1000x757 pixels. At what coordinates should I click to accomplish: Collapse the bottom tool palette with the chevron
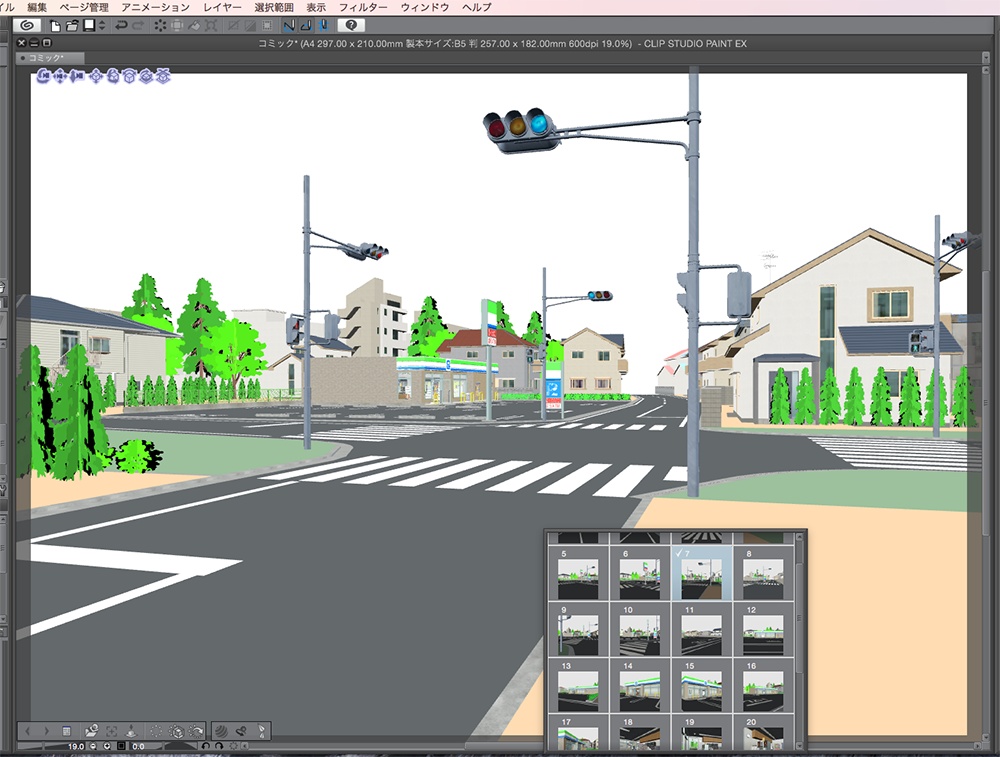(x=245, y=747)
